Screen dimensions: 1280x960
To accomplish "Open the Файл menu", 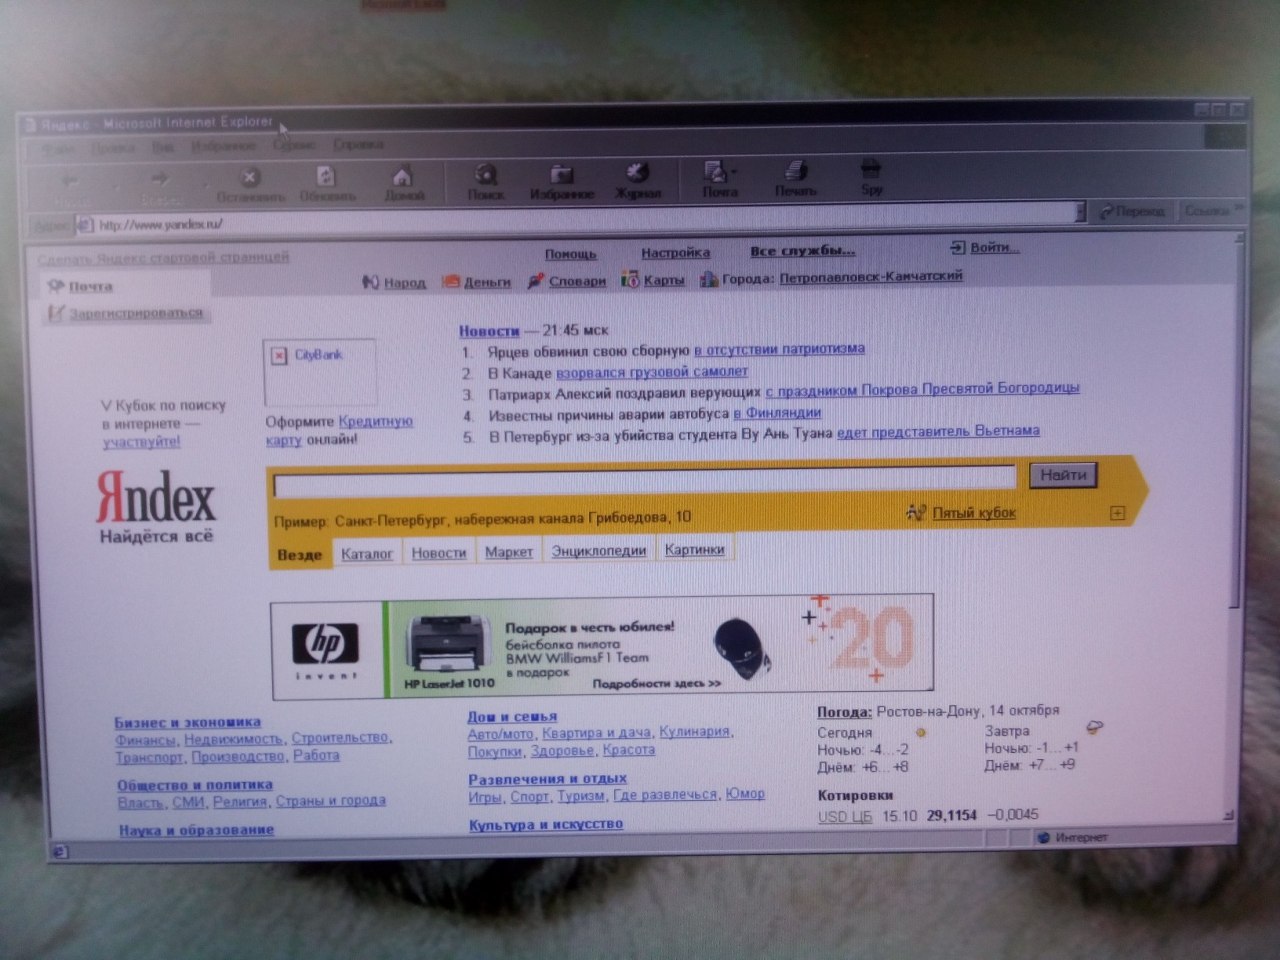I will 58,149.
